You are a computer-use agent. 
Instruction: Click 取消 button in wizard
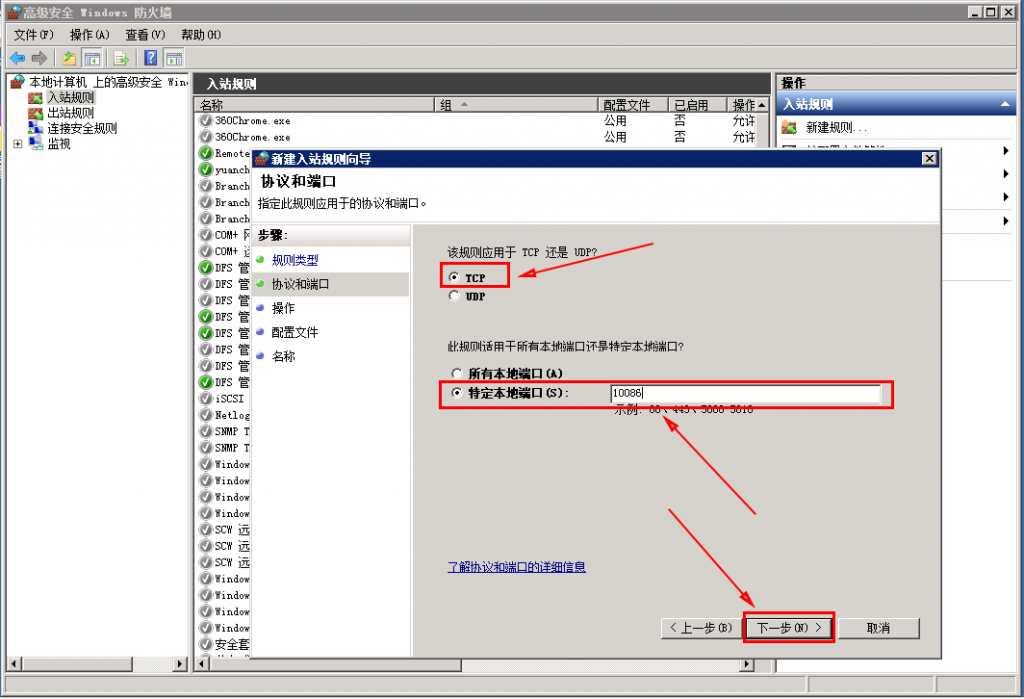click(878, 628)
